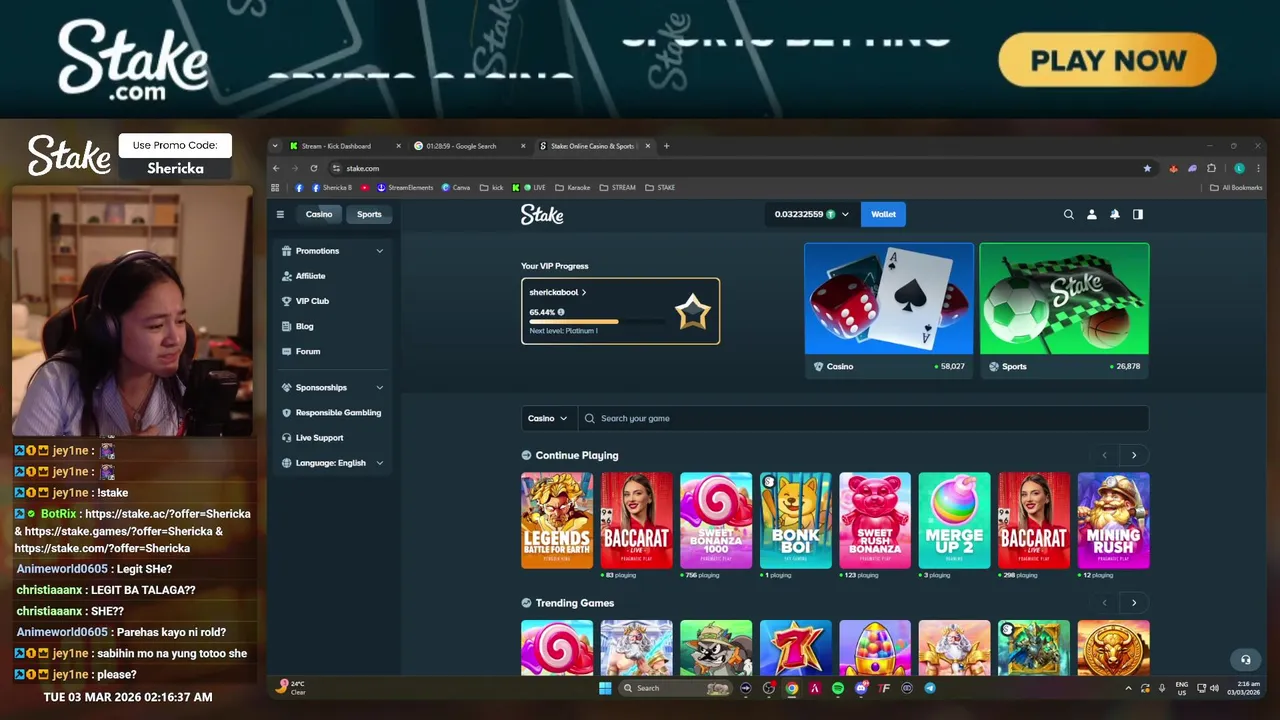The width and height of the screenshot is (1280, 720).
Task: Click the search magnifier in Stake header
Action: [1068, 214]
